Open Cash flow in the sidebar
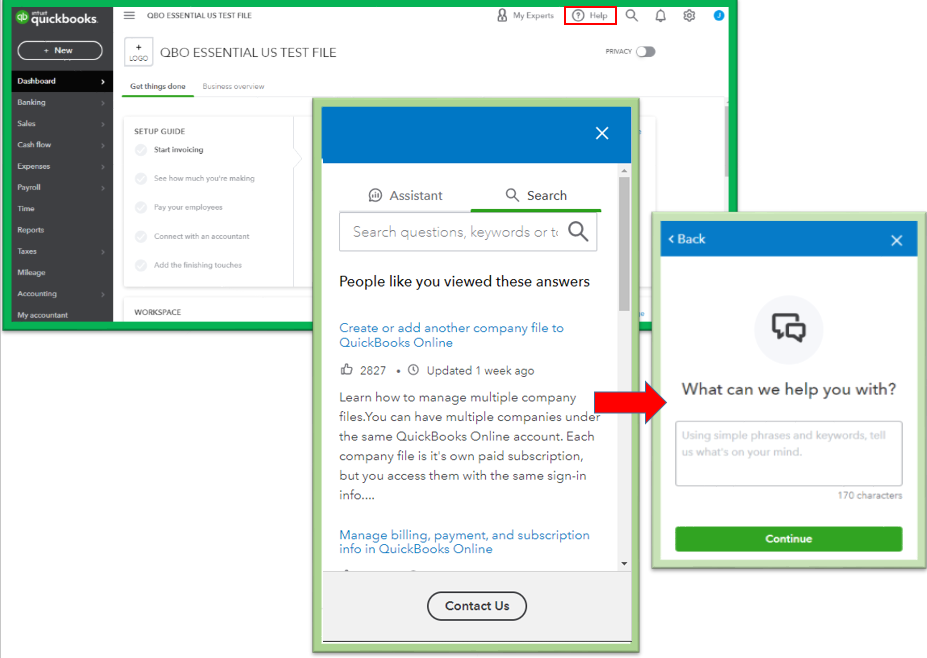This screenshot has height=658, width=927. pos(34,145)
